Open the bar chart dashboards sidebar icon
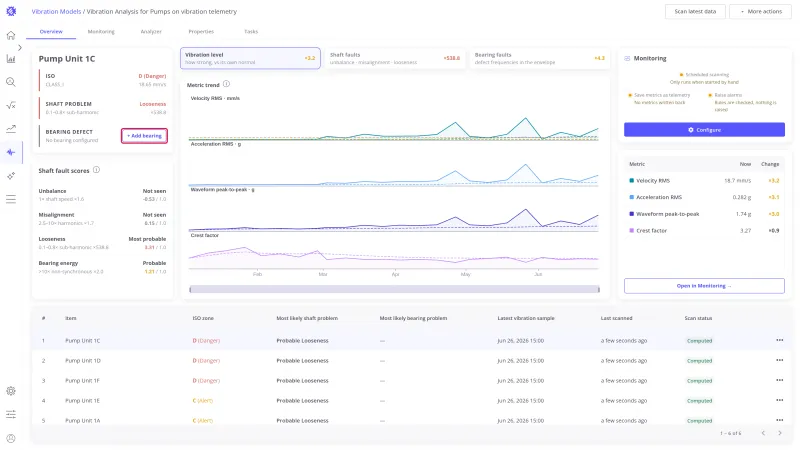The width and height of the screenshot is (800, 450). click(x=11, y=59)
